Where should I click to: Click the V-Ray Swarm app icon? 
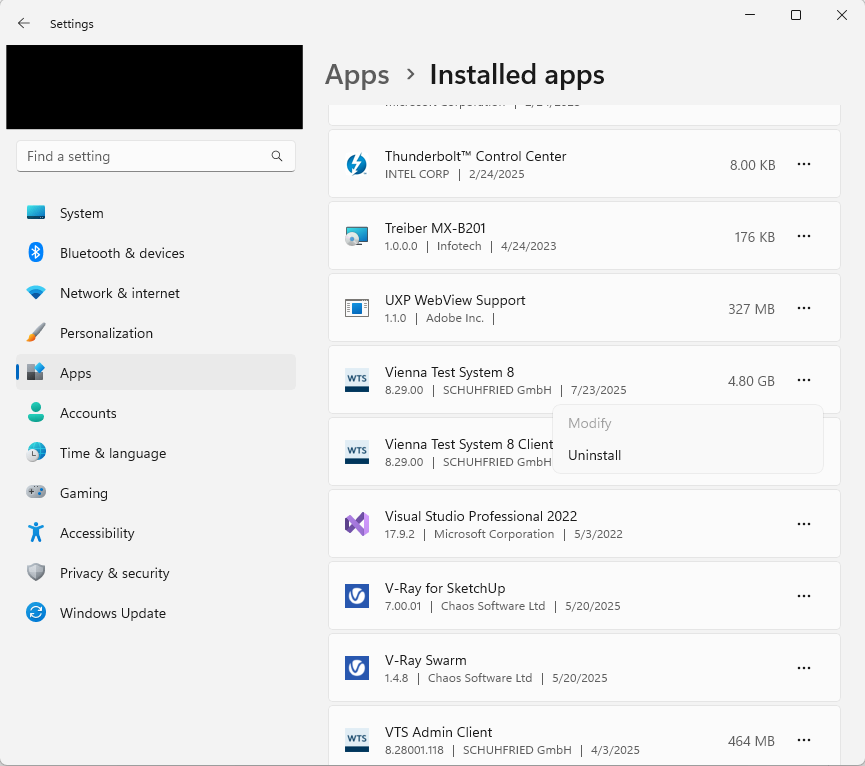tap(356, 668)
